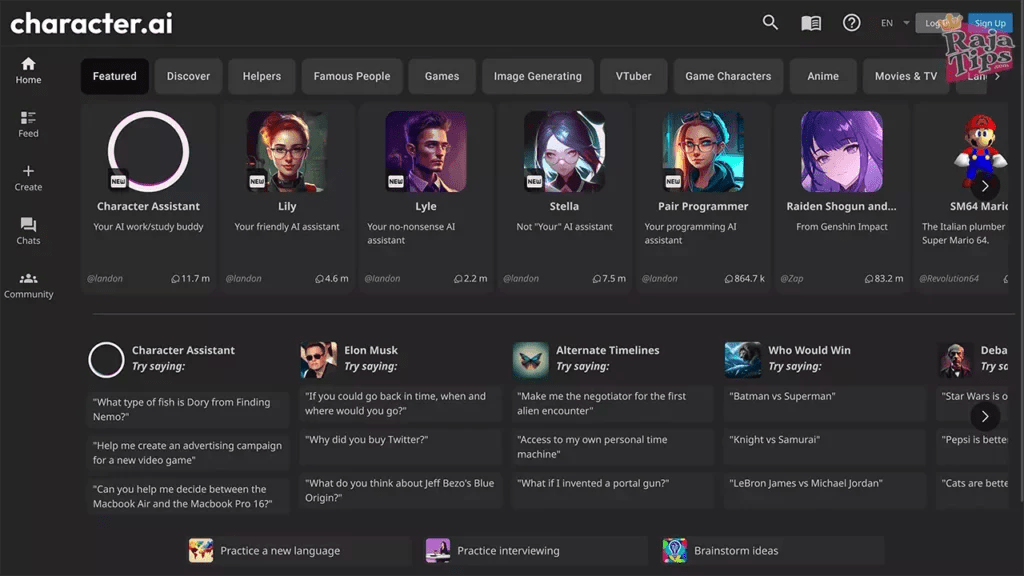Try "LeBron James vs Michael Jordan" prompt
The height and width of the screenshot is (576, 1024).
click(x=824, y=490)
